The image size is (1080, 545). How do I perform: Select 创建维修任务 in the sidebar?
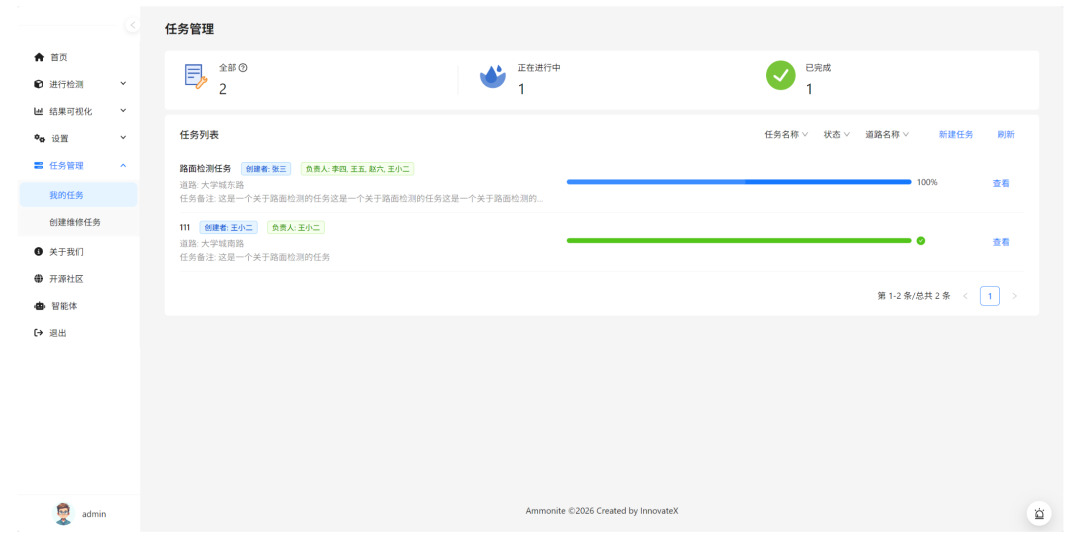pyautogui.click(x=78, y=222)
